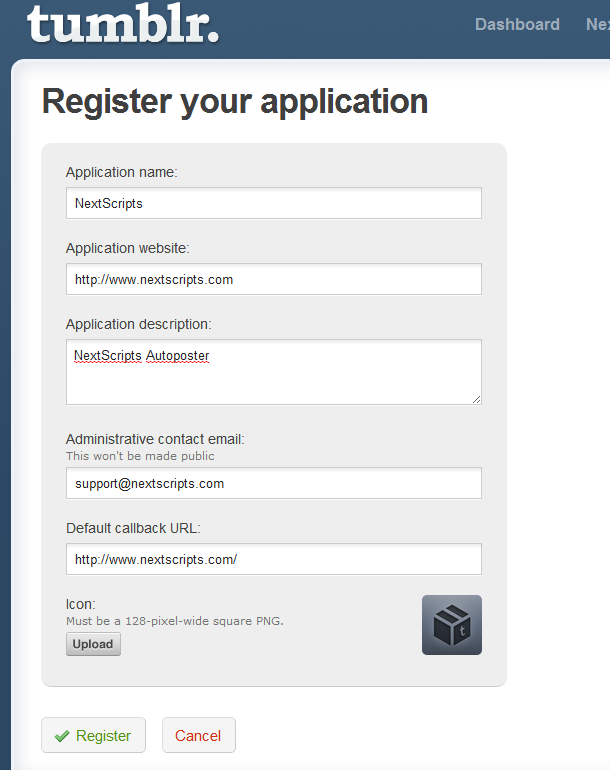This screenshot has height=770, width=610.
Task: Click the Application name label
Action: (122, 172)
